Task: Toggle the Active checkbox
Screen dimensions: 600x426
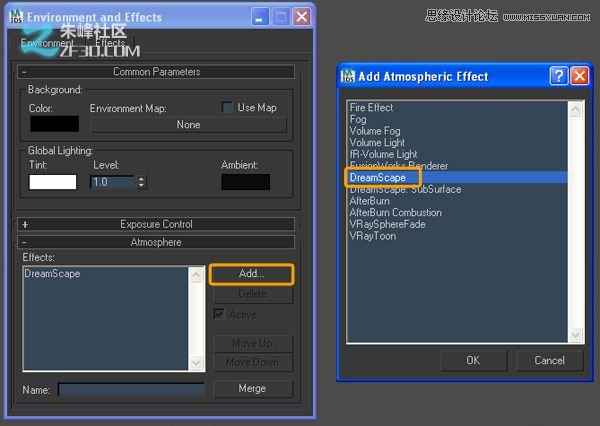Action: click(x=219, y=314)
